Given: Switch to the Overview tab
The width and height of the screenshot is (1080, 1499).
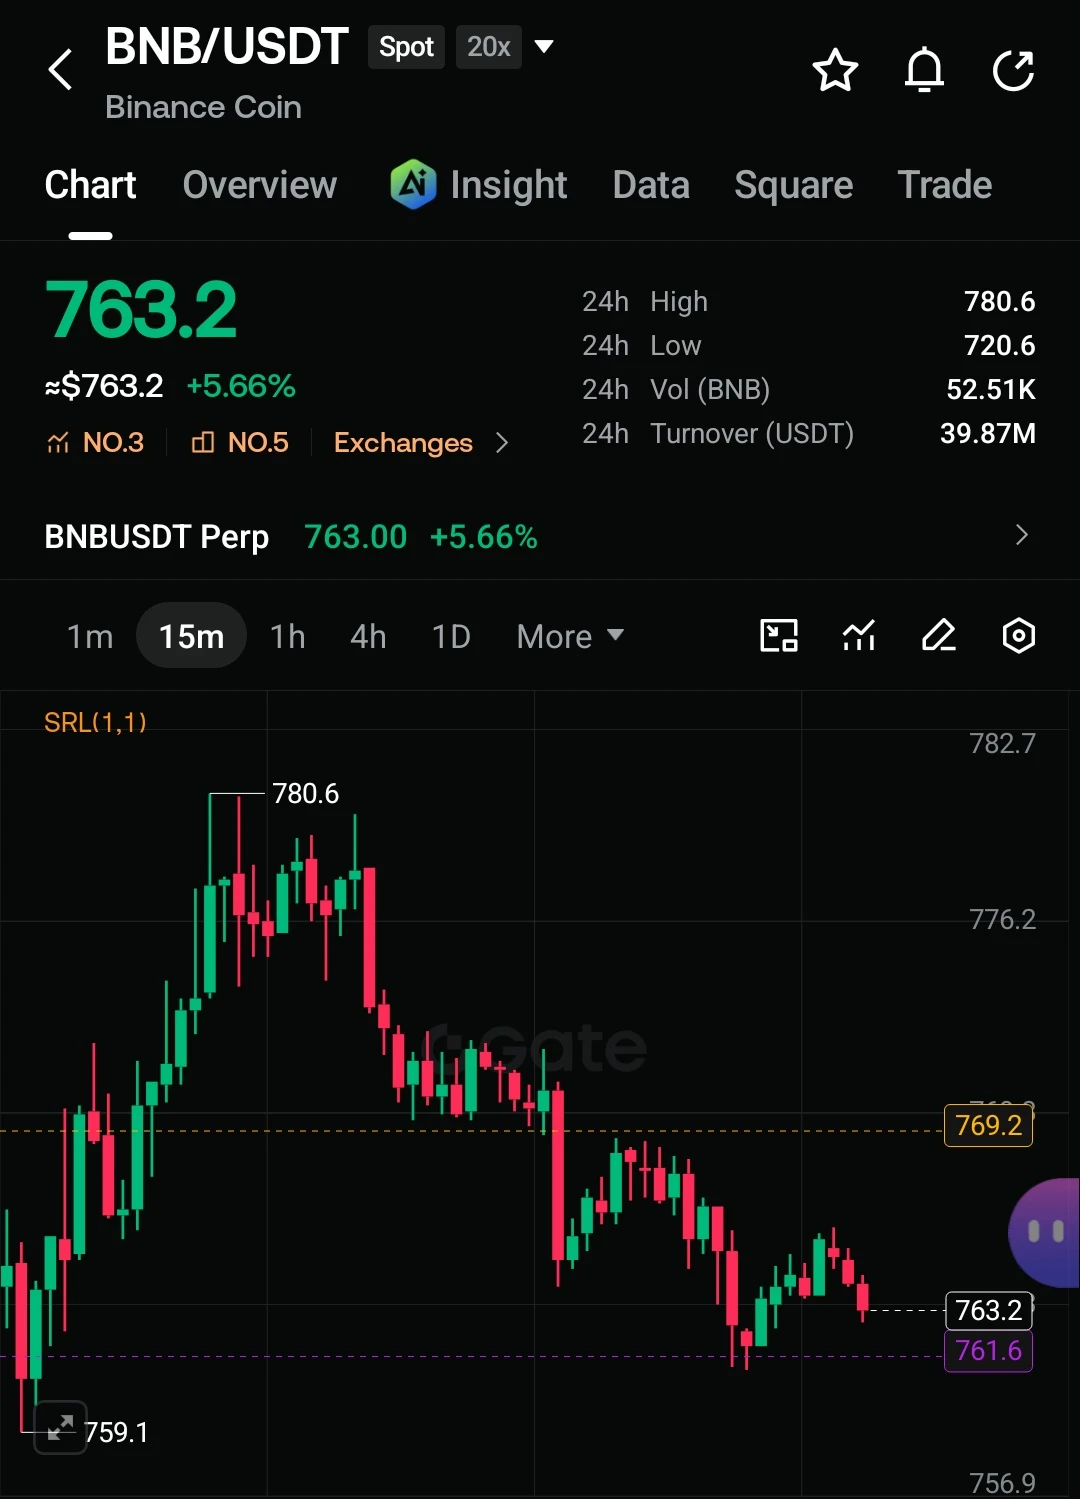Looking at the screenshot, I should [260, 185].
